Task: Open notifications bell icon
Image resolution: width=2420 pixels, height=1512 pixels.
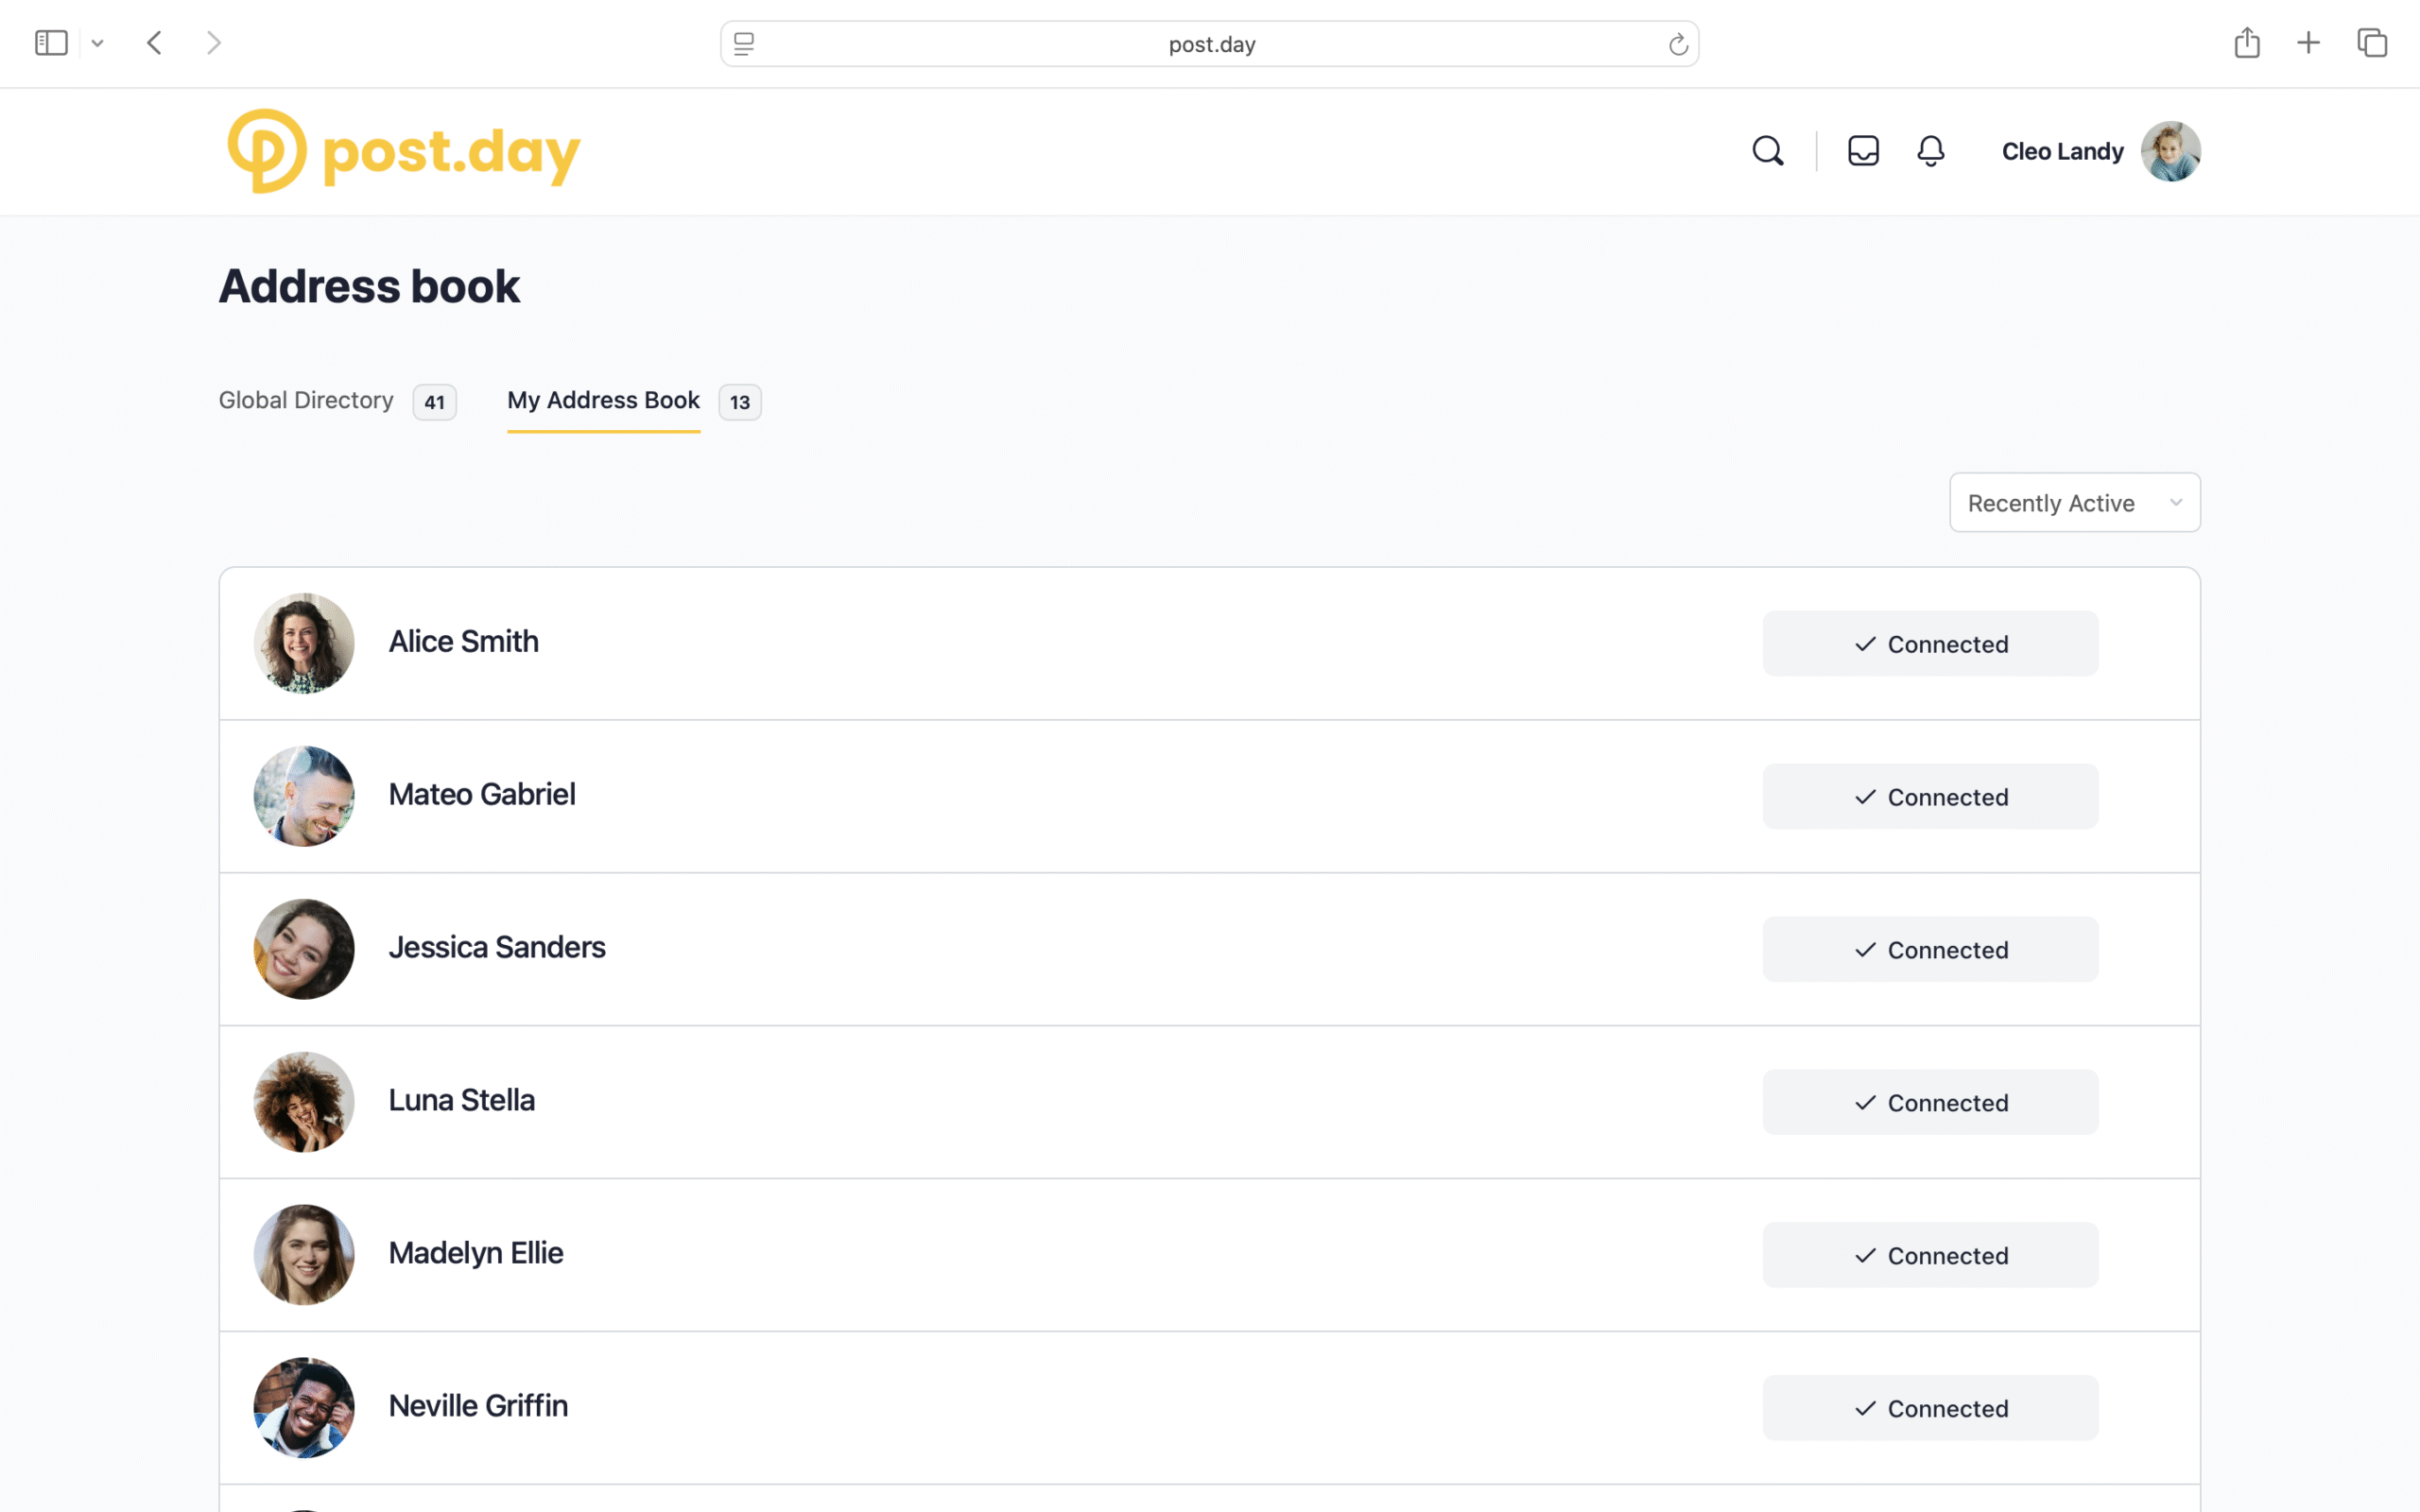Action: (1930, 151)
